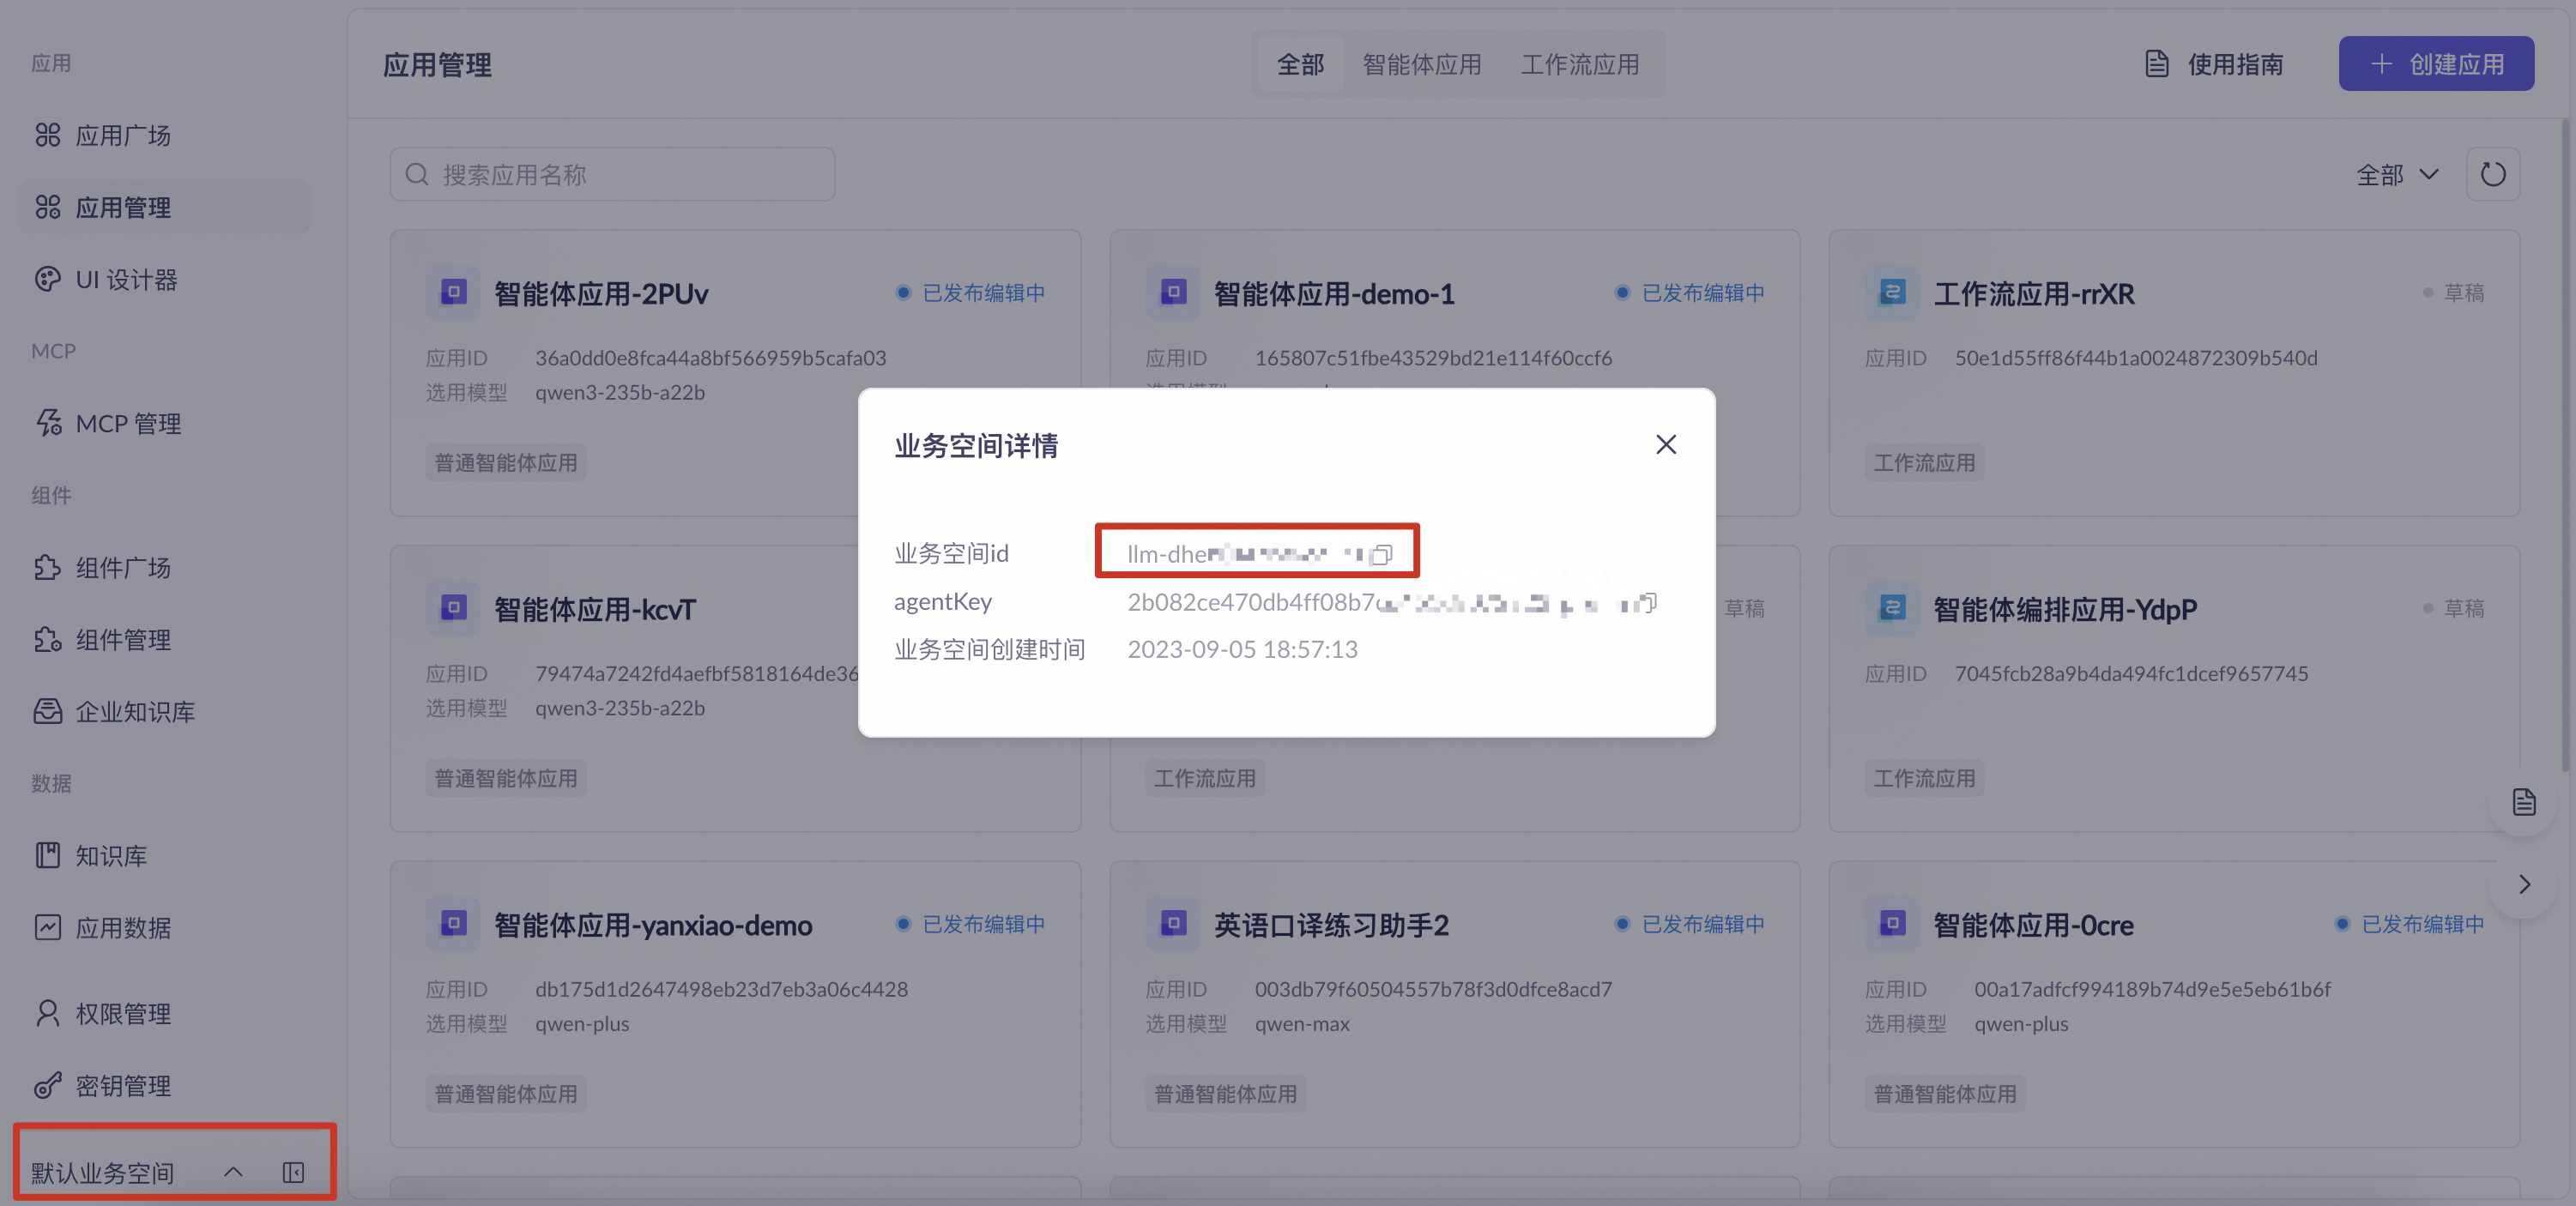Image resolution: width=2576 pixels, height=1206 pixels.
Task: Go to 密钥管理 in sidebar
Action: click(x=123, y=1086)
